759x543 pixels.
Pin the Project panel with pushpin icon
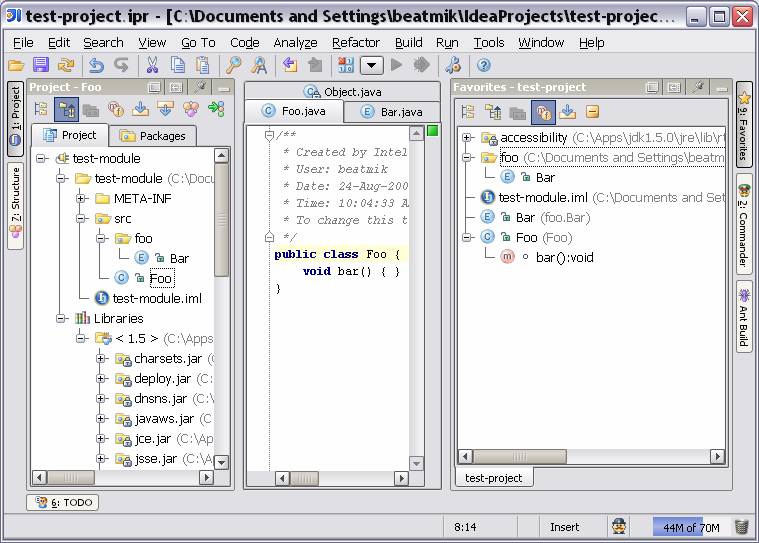click(x=200, y=87)
